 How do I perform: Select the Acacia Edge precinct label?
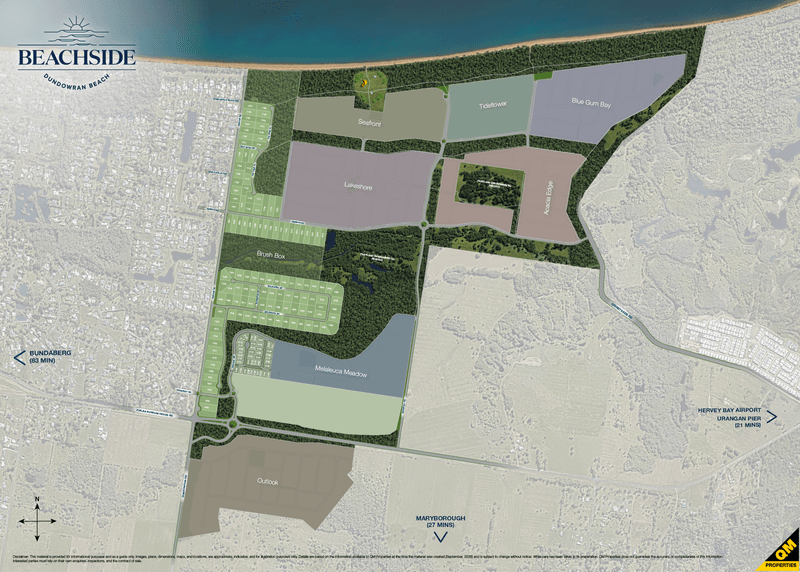click(549, 197)
